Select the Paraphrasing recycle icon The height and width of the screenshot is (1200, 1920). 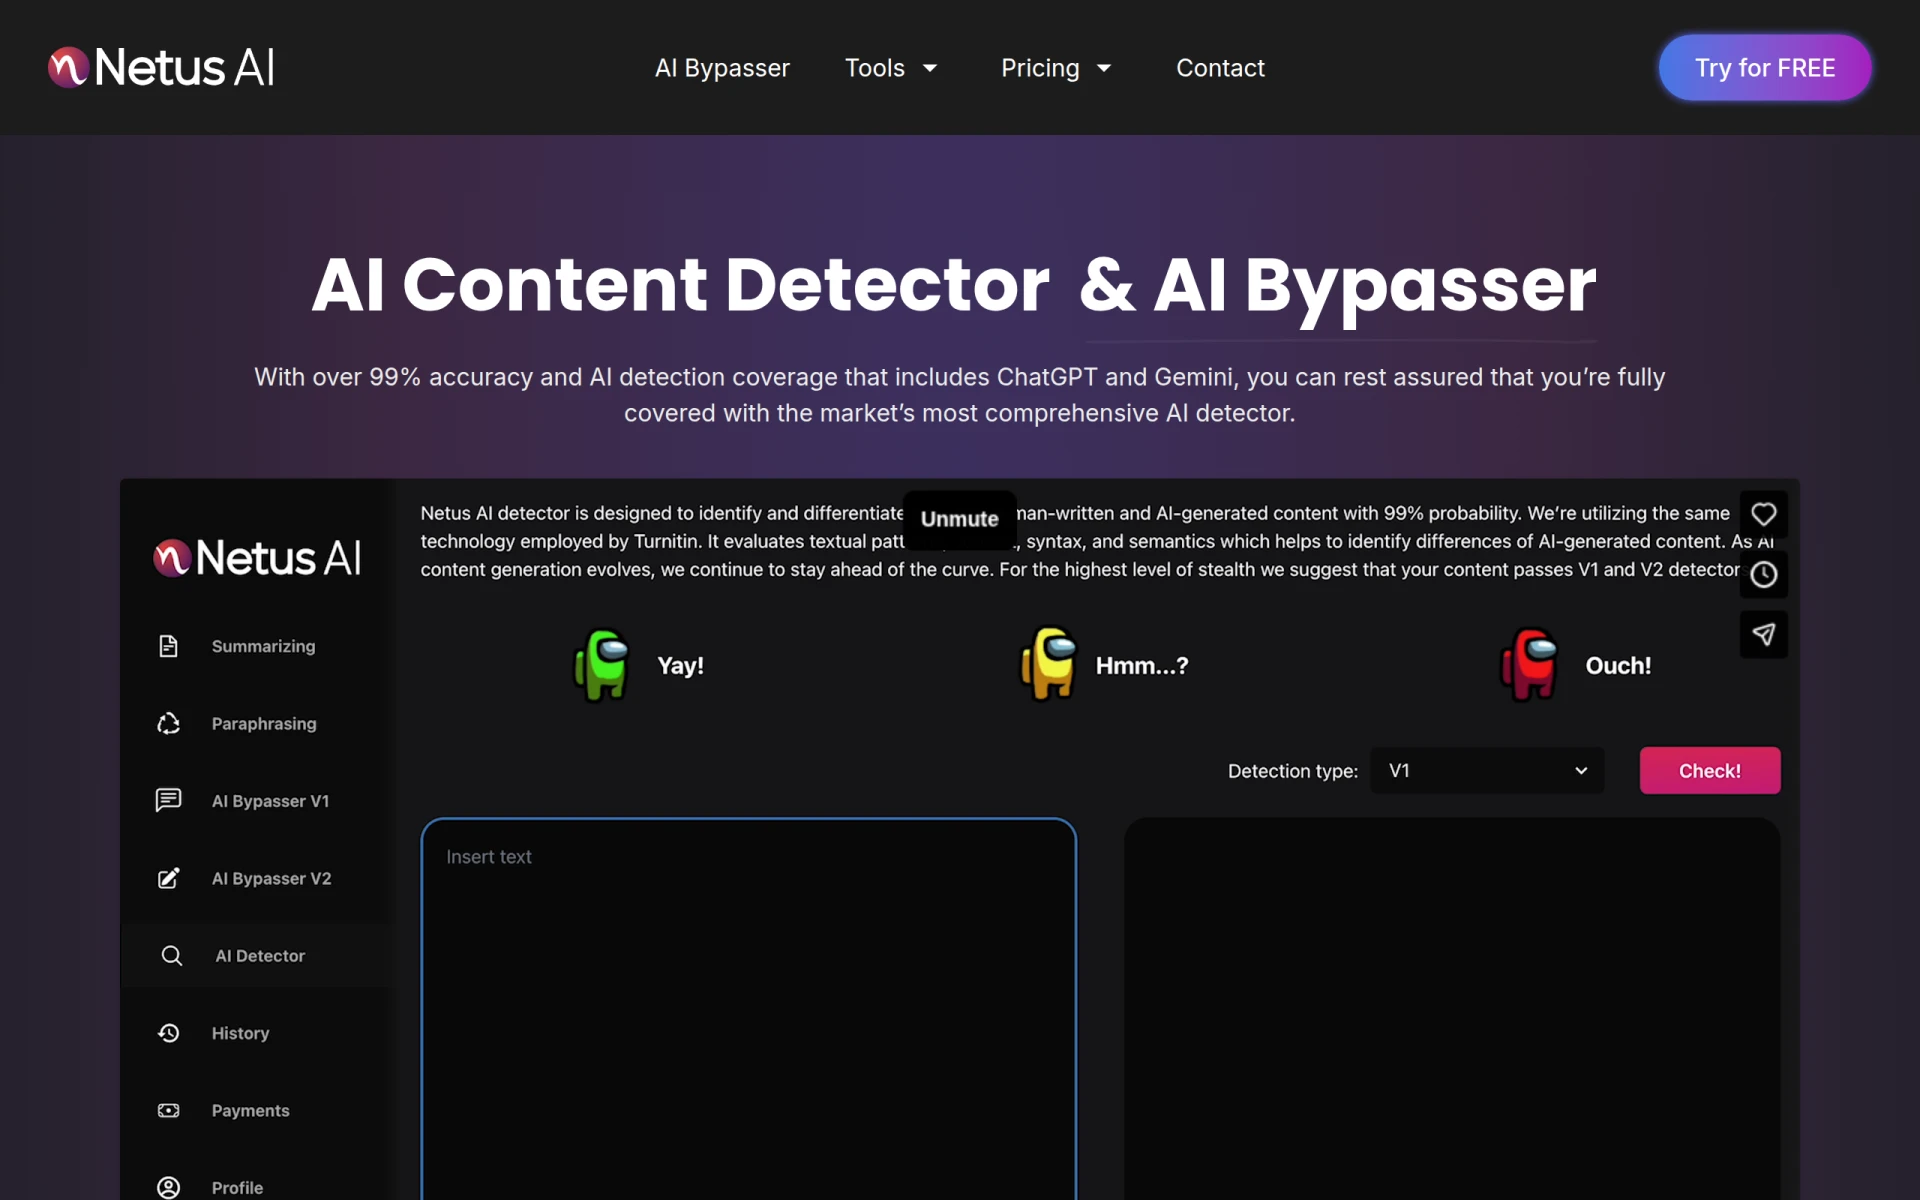[x=168, y=723]
